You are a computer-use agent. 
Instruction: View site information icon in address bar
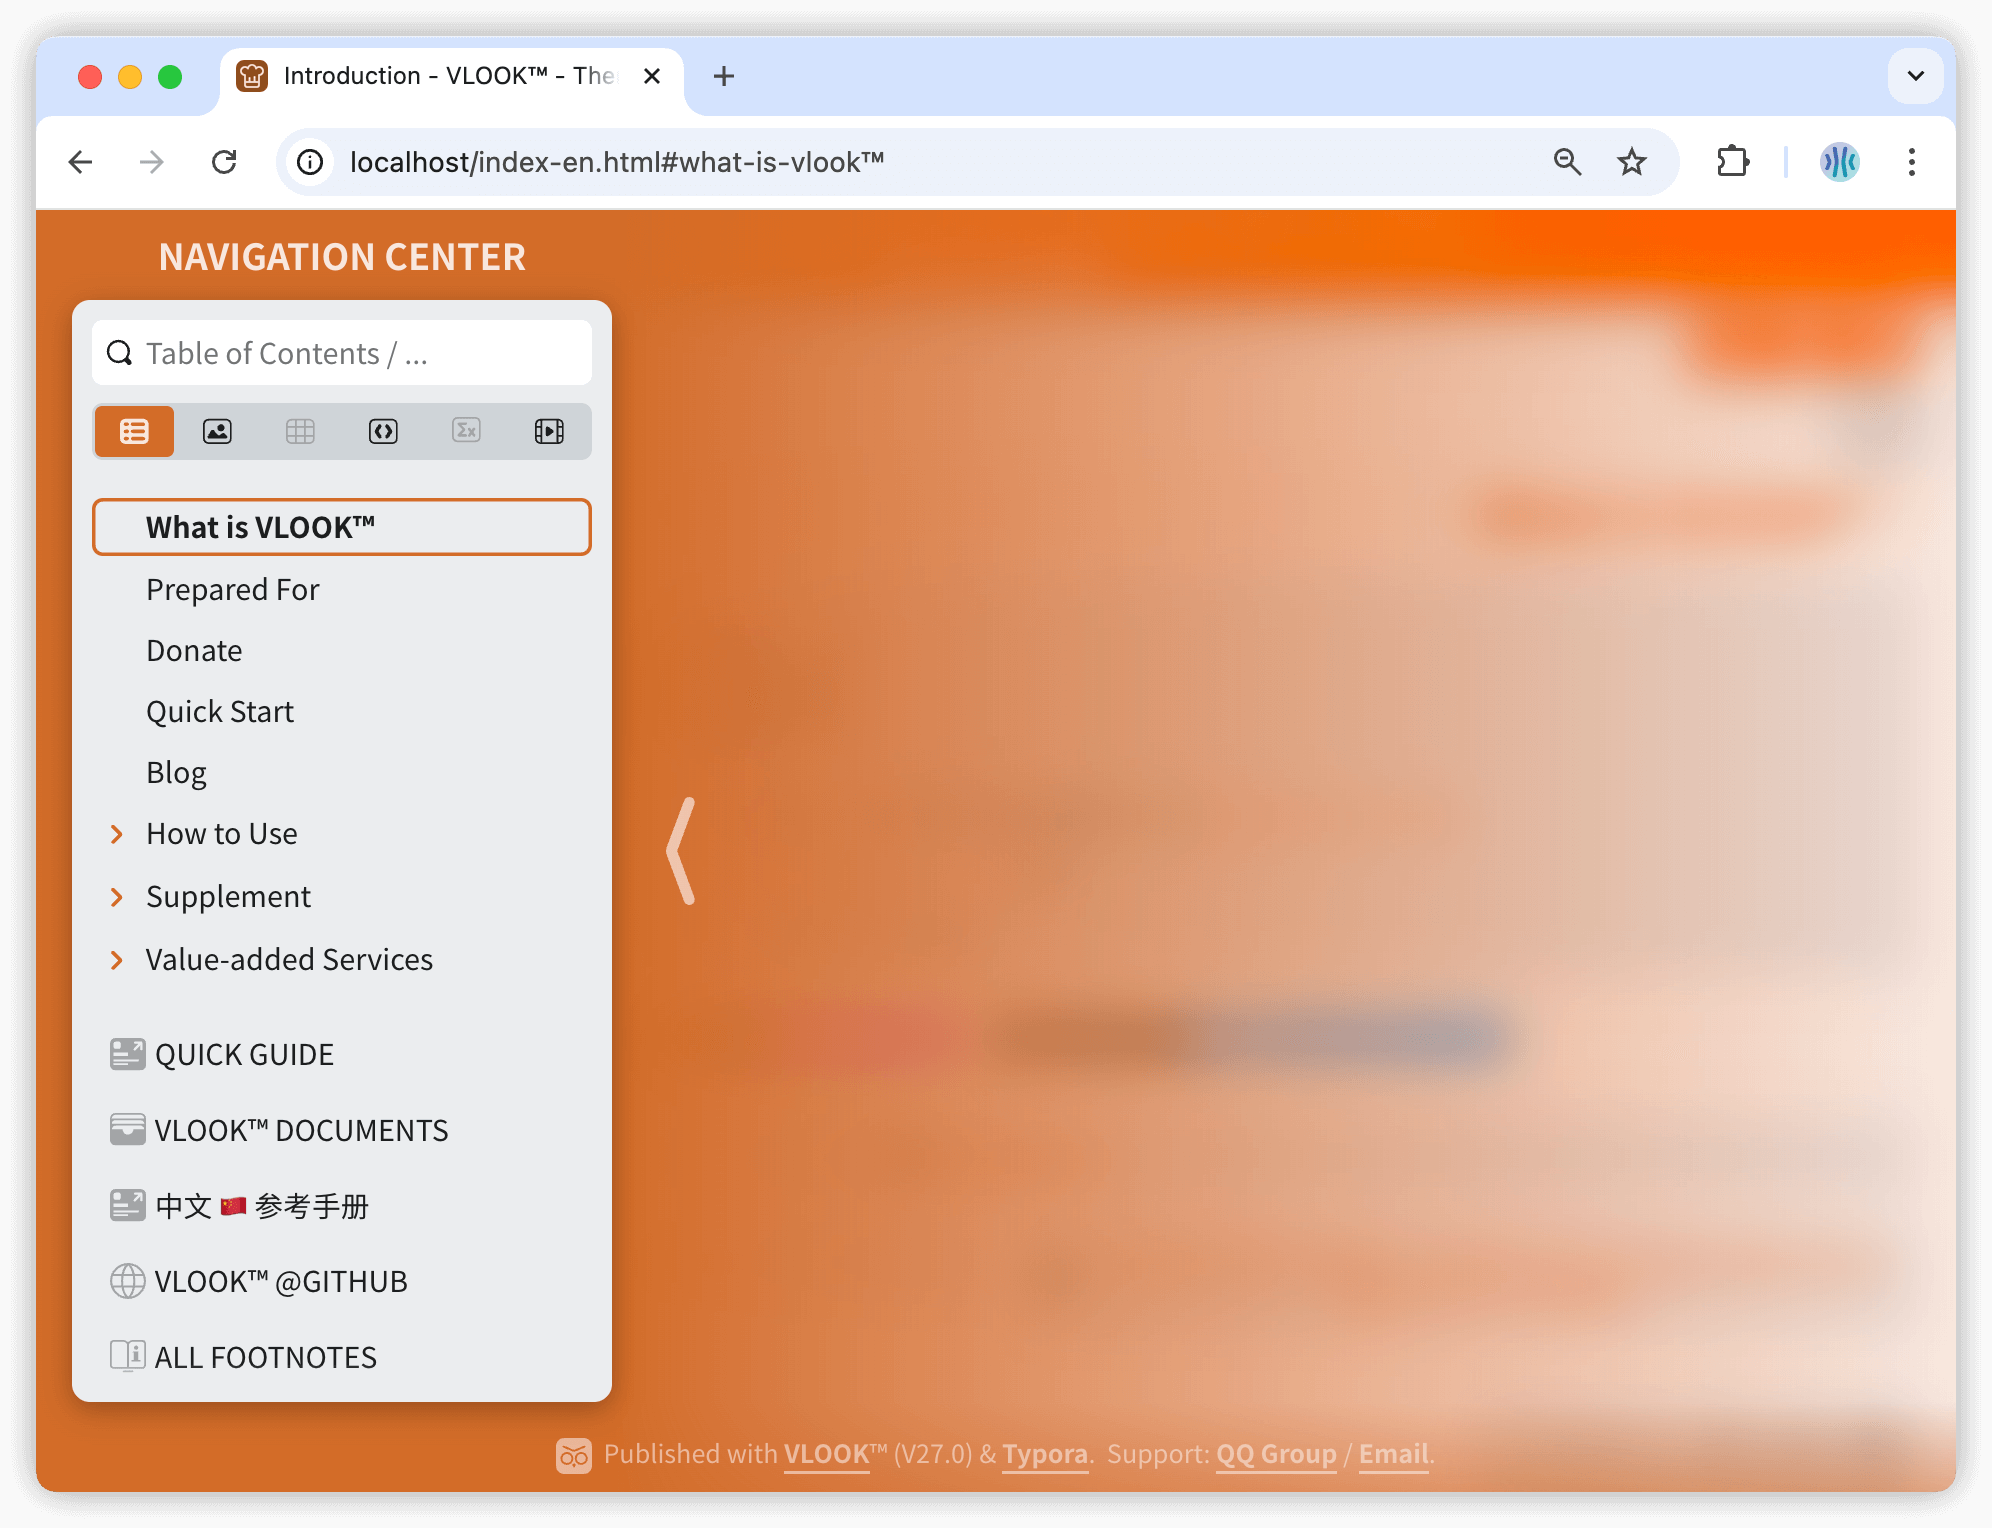coord(311,162)
